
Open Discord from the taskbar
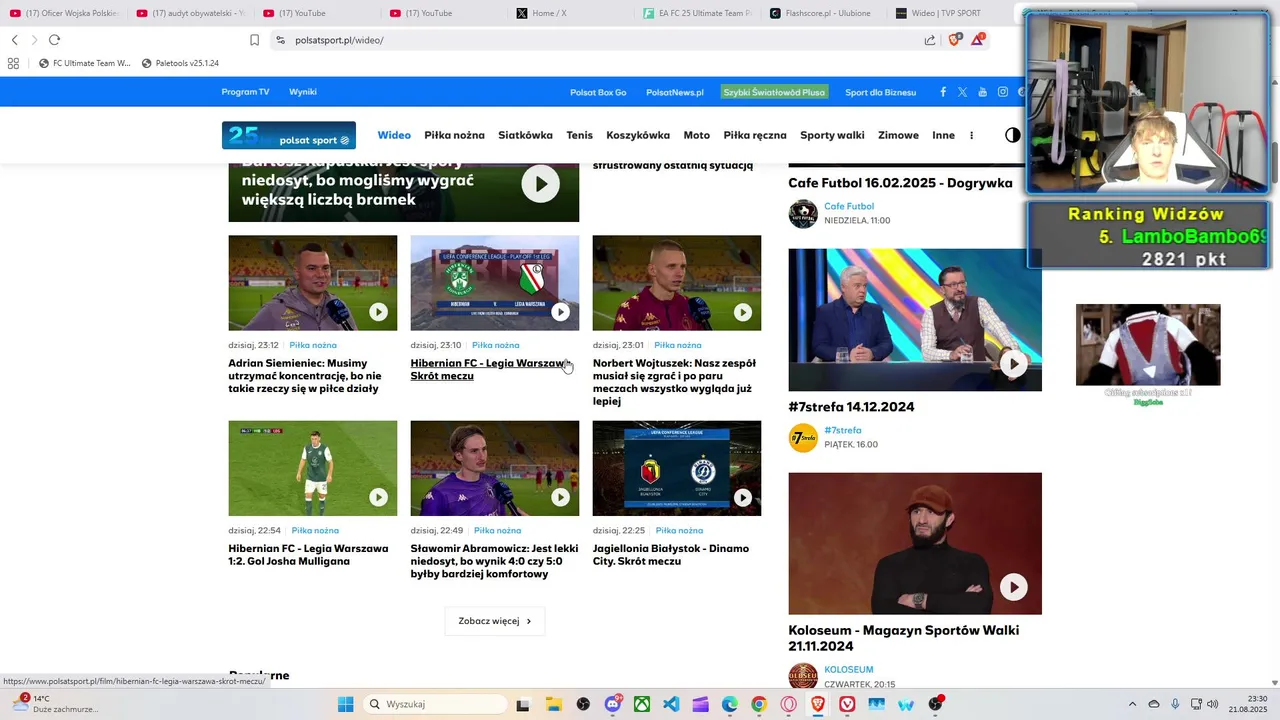tap(613, 704)
